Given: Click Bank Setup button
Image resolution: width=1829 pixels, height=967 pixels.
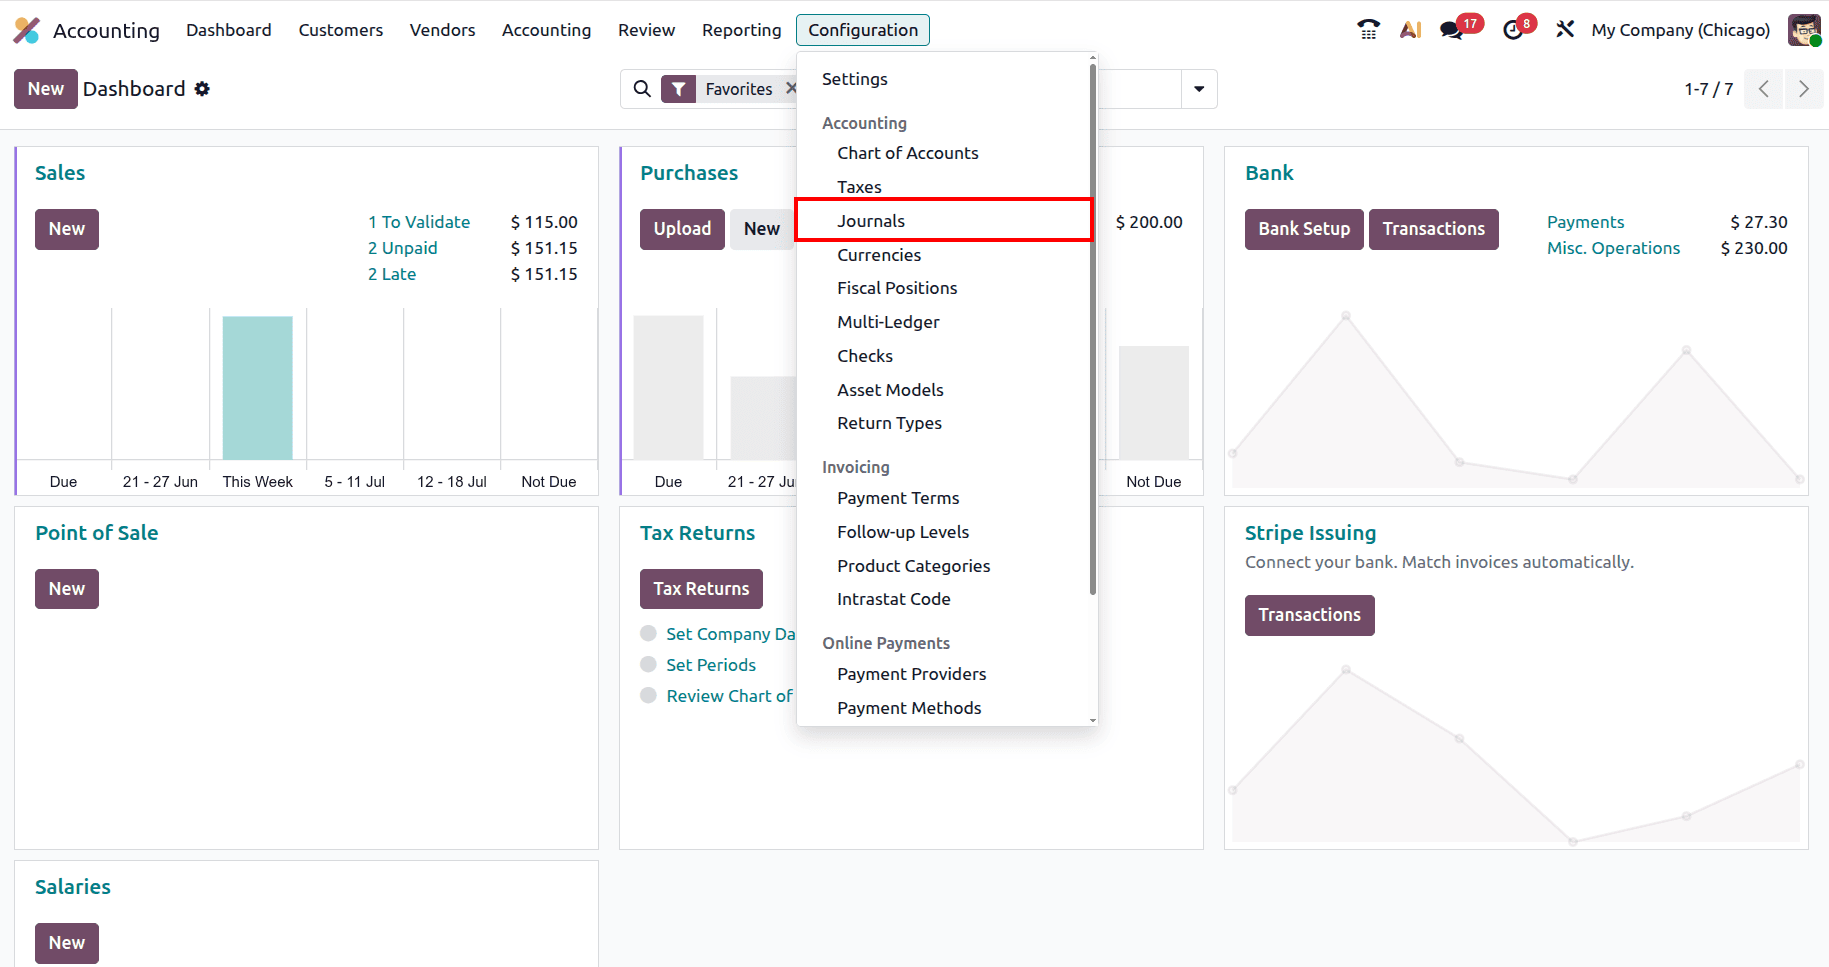Looking at the screenshot, I should pos(1304,229).
